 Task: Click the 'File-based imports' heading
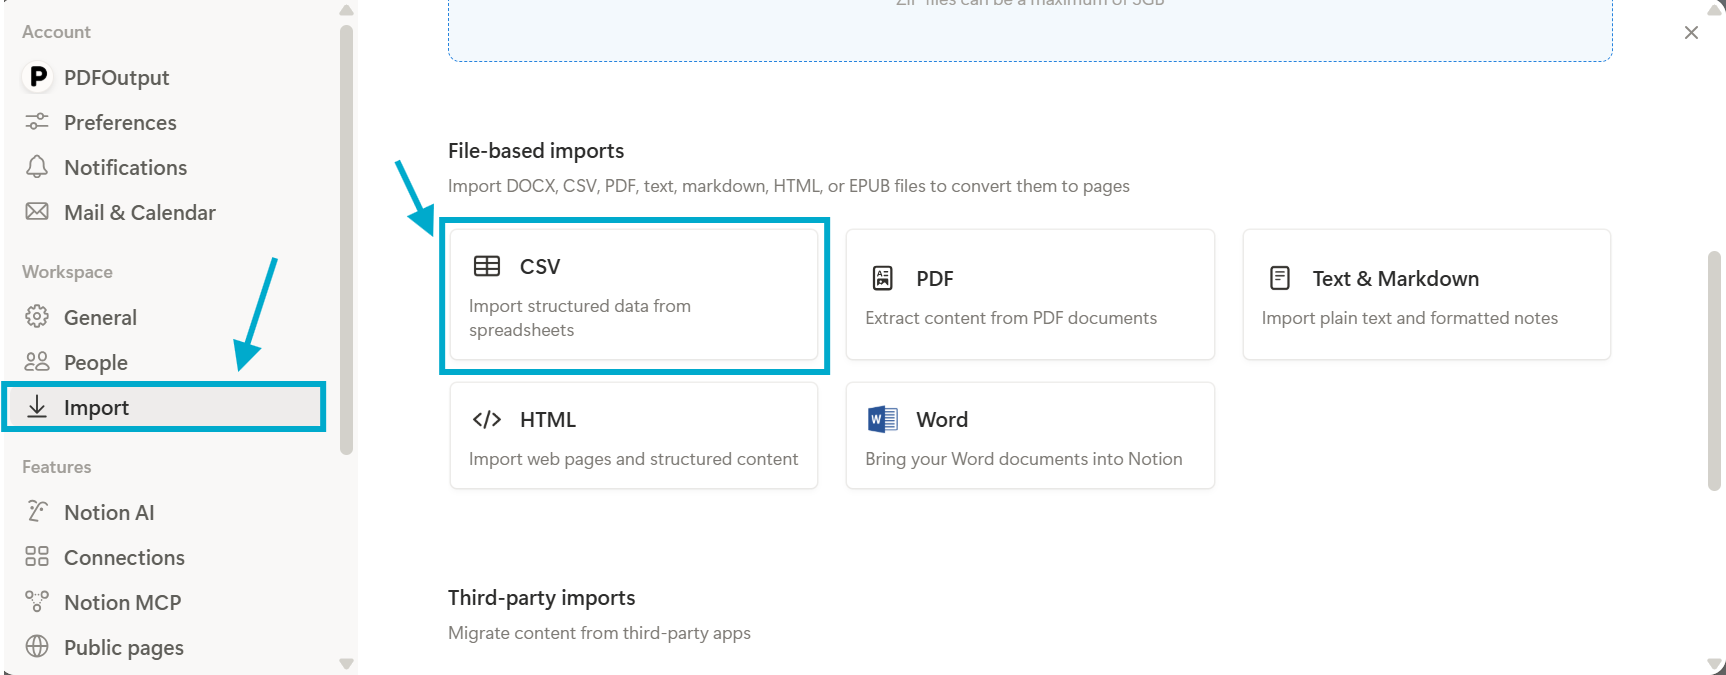(536, 151)
